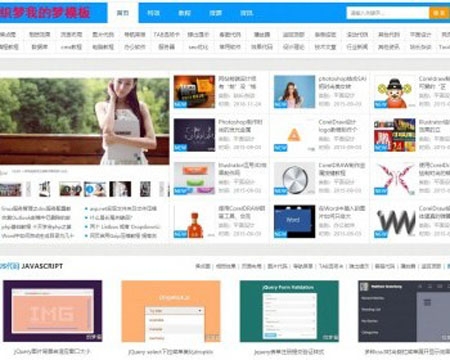The height and width of the screenshot is (360, 450).
Task: Open the Photoshop article title beside chalkboard thumbnail
Action: (x=241, y=126)
